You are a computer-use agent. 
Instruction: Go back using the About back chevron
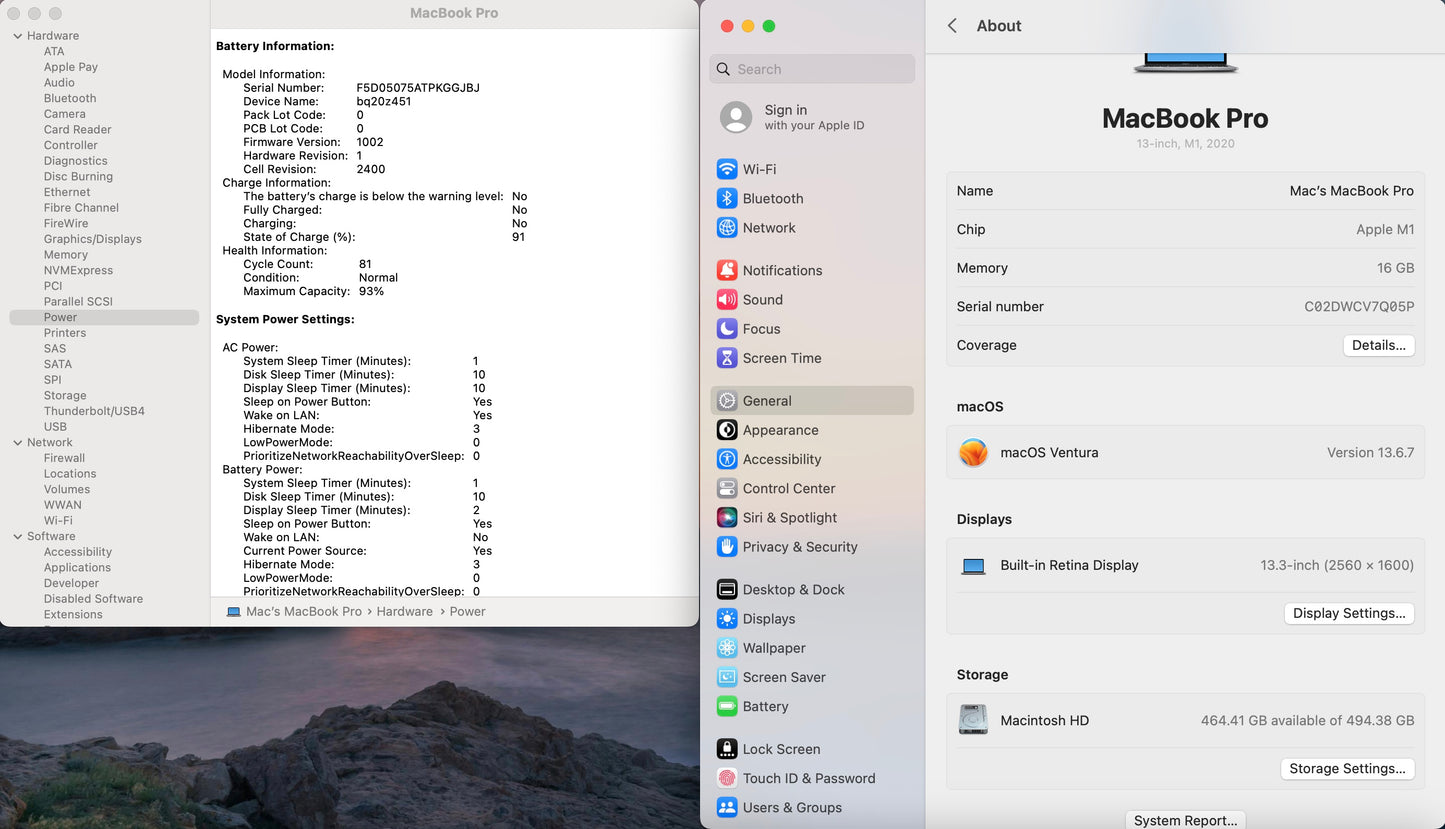[952, 26]
